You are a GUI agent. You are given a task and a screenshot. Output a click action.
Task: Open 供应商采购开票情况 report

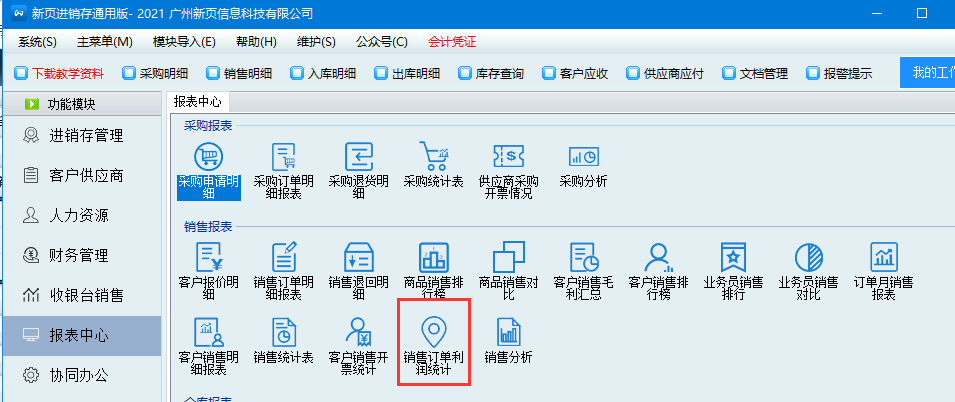(x=508, y=157)
